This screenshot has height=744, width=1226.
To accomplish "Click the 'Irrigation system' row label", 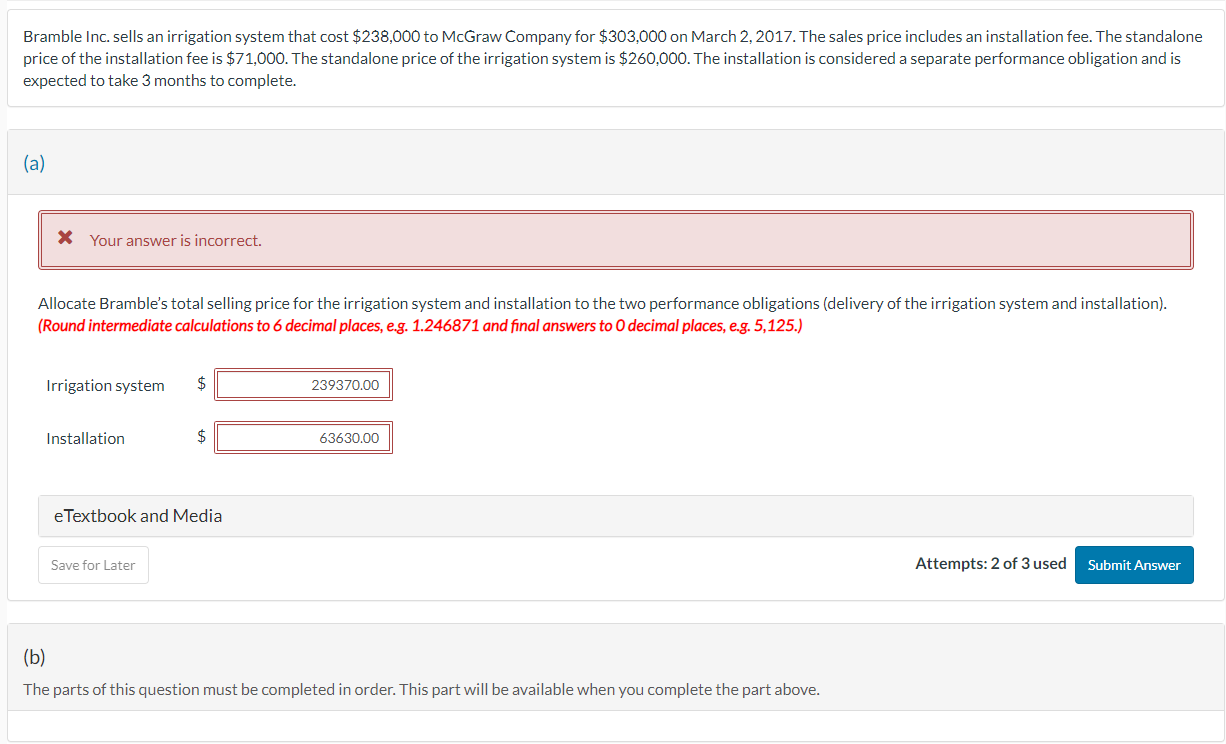I will coord(105,385).
